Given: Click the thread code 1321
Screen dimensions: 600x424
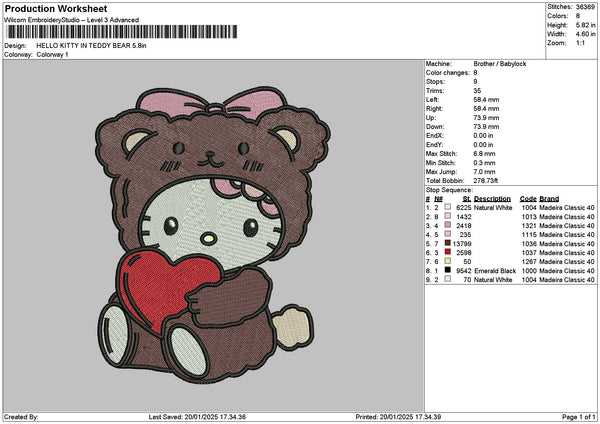Looking at the screenshot, I should click(529, 226).
